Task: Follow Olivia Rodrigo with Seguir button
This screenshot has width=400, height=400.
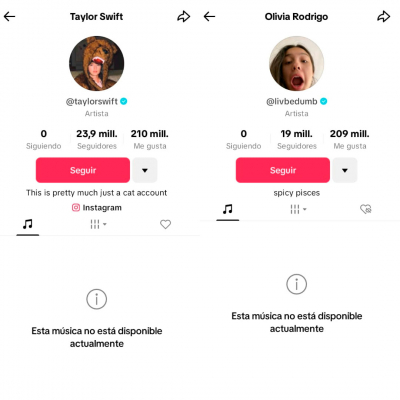Action: point(283,170)
